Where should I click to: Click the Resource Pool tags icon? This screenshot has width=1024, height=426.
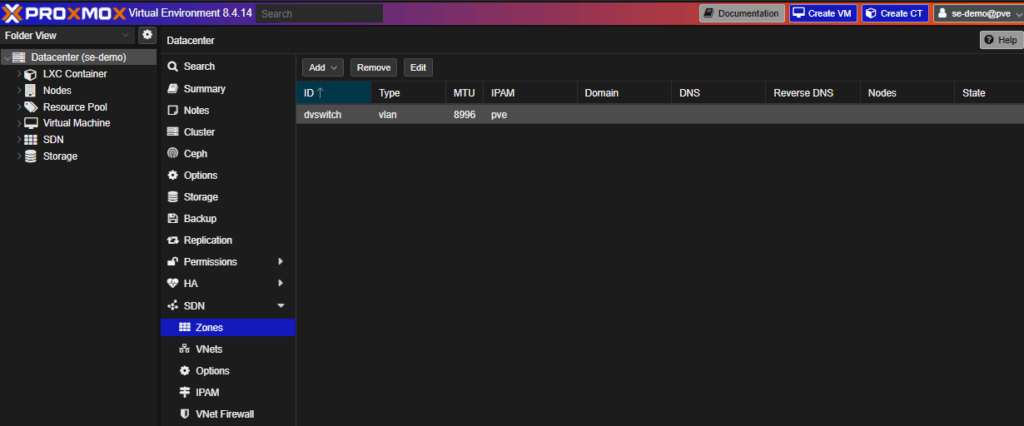(x=31, y=106)
